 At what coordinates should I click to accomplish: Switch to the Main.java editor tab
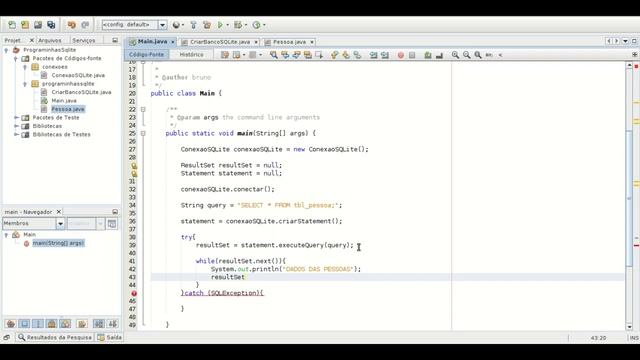point(152,42)
